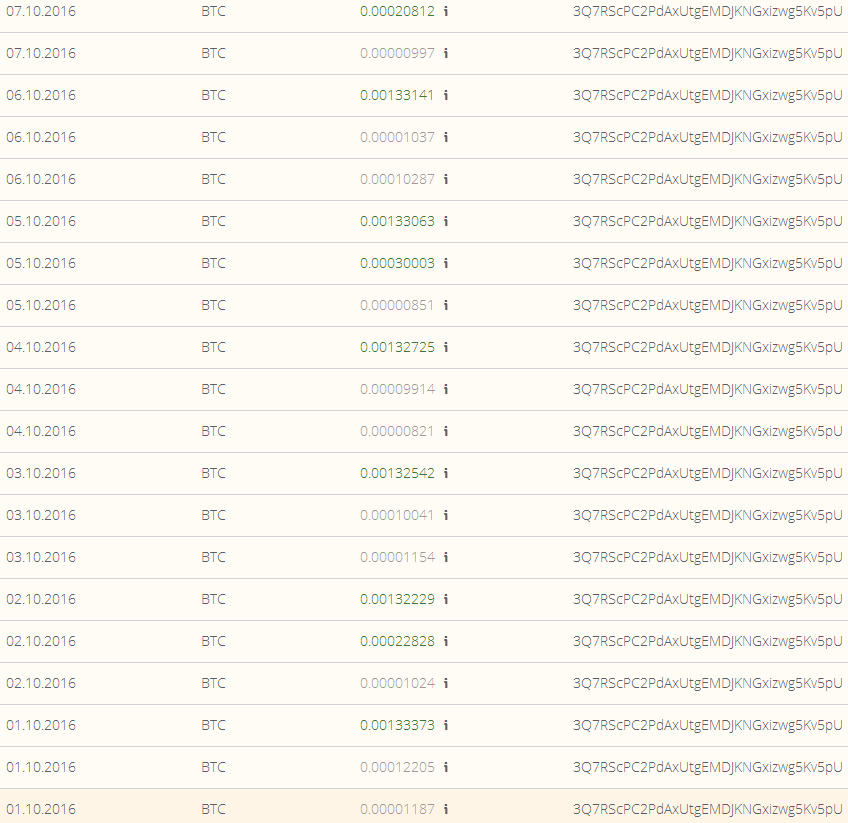Click amount 0.00001037
Screen dimensions: 848x823
397,137
